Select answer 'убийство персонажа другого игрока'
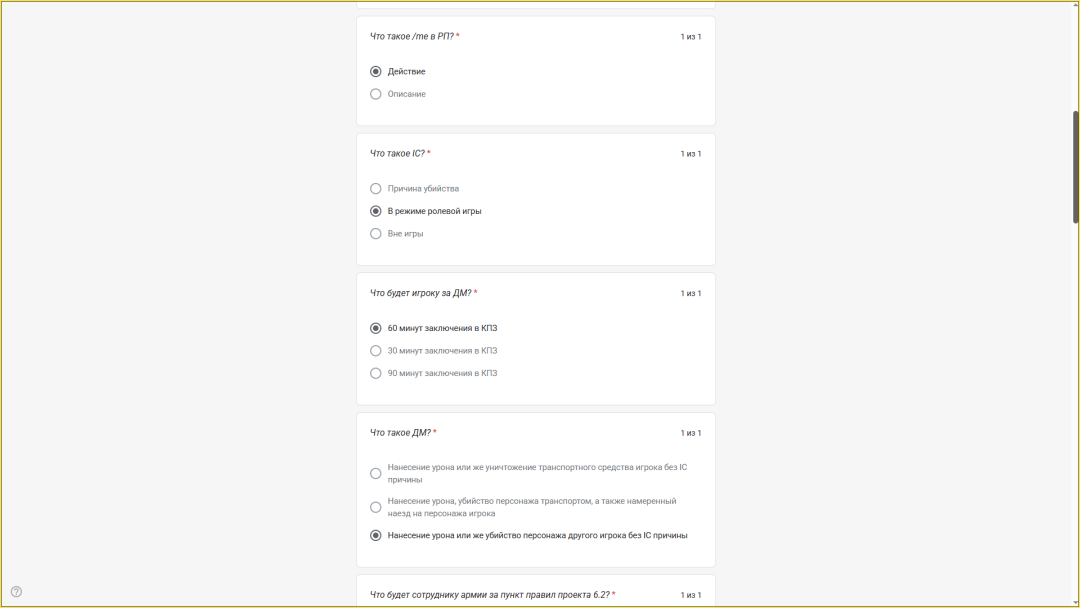 376,535
